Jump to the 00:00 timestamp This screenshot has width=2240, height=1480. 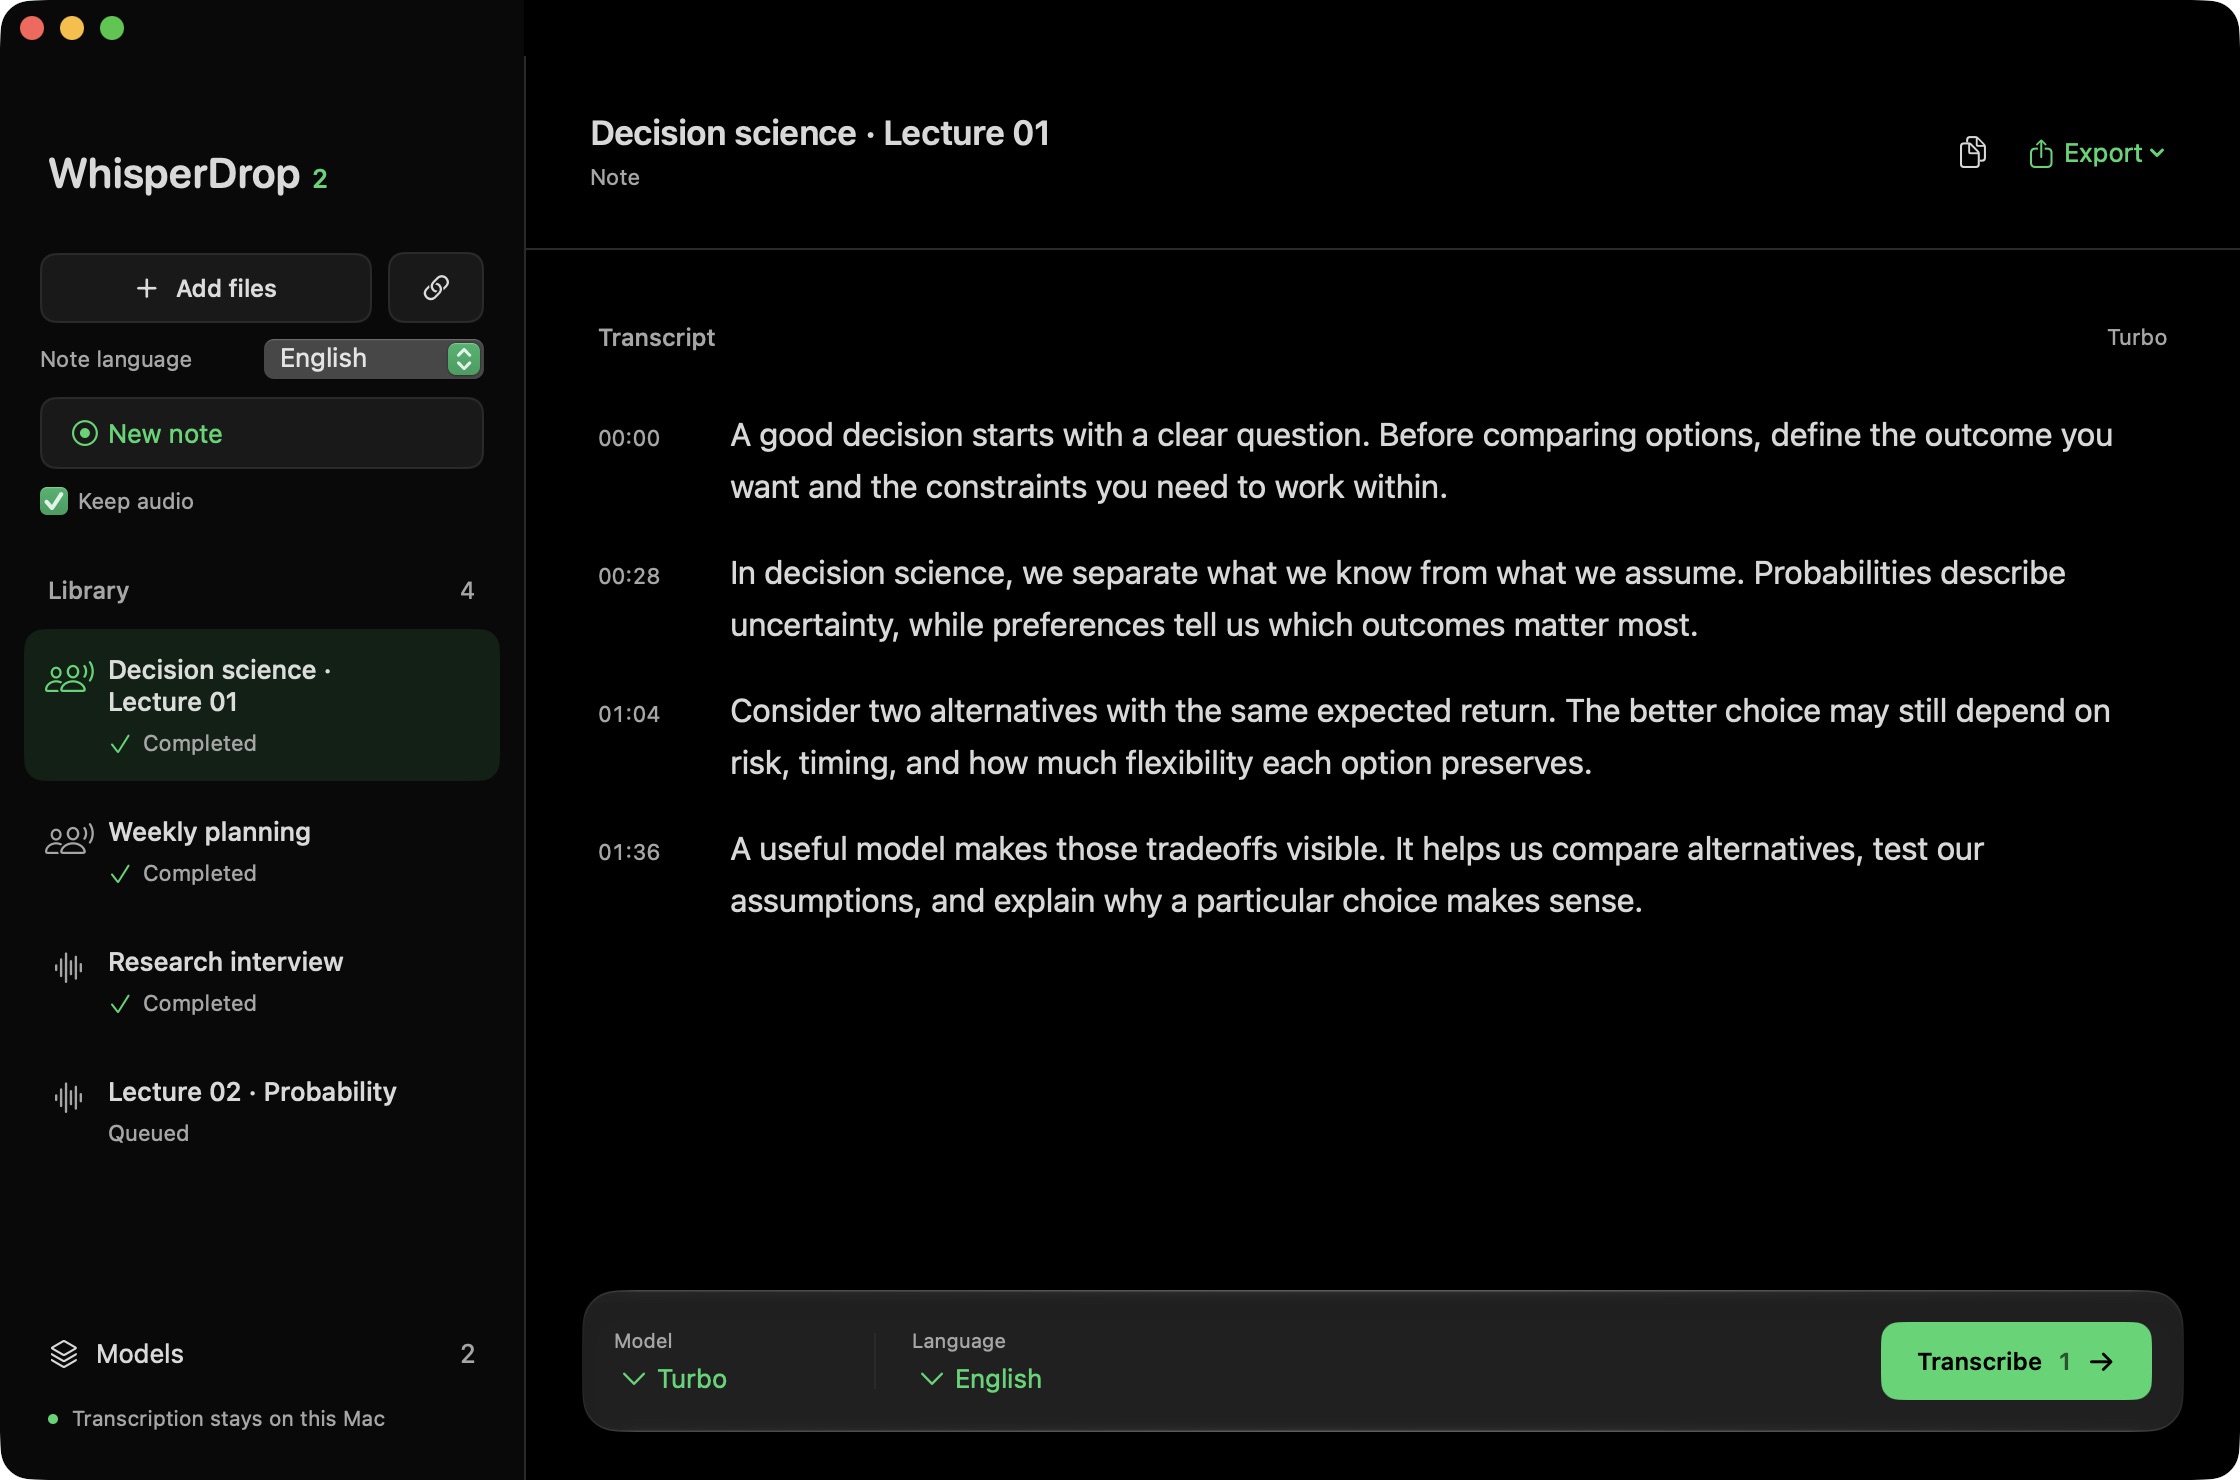[x=629, y=438]
